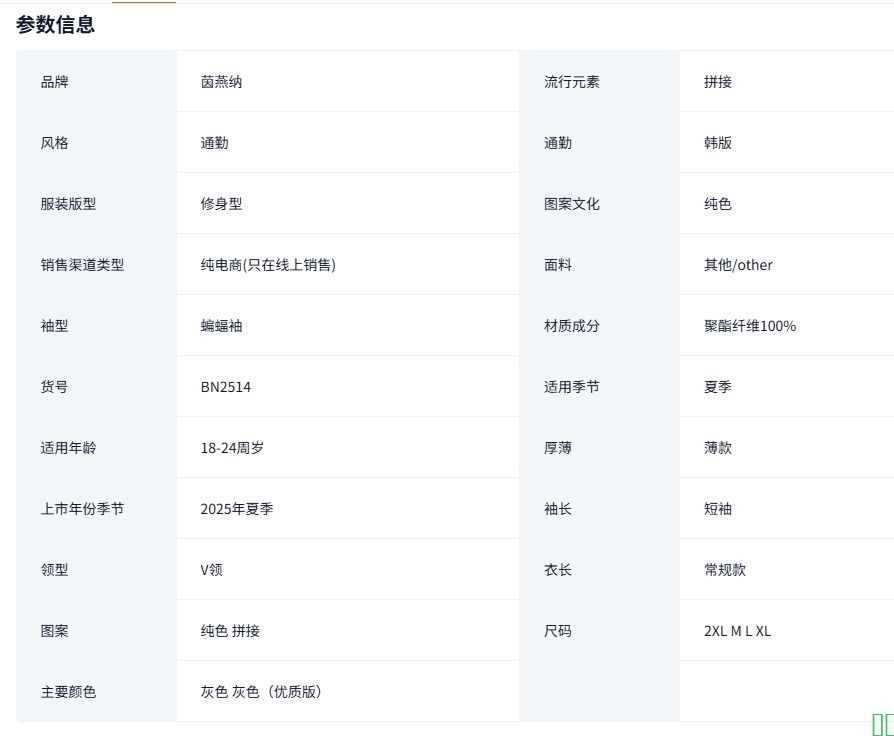Click the 韩版 value cell

(718, 143)
